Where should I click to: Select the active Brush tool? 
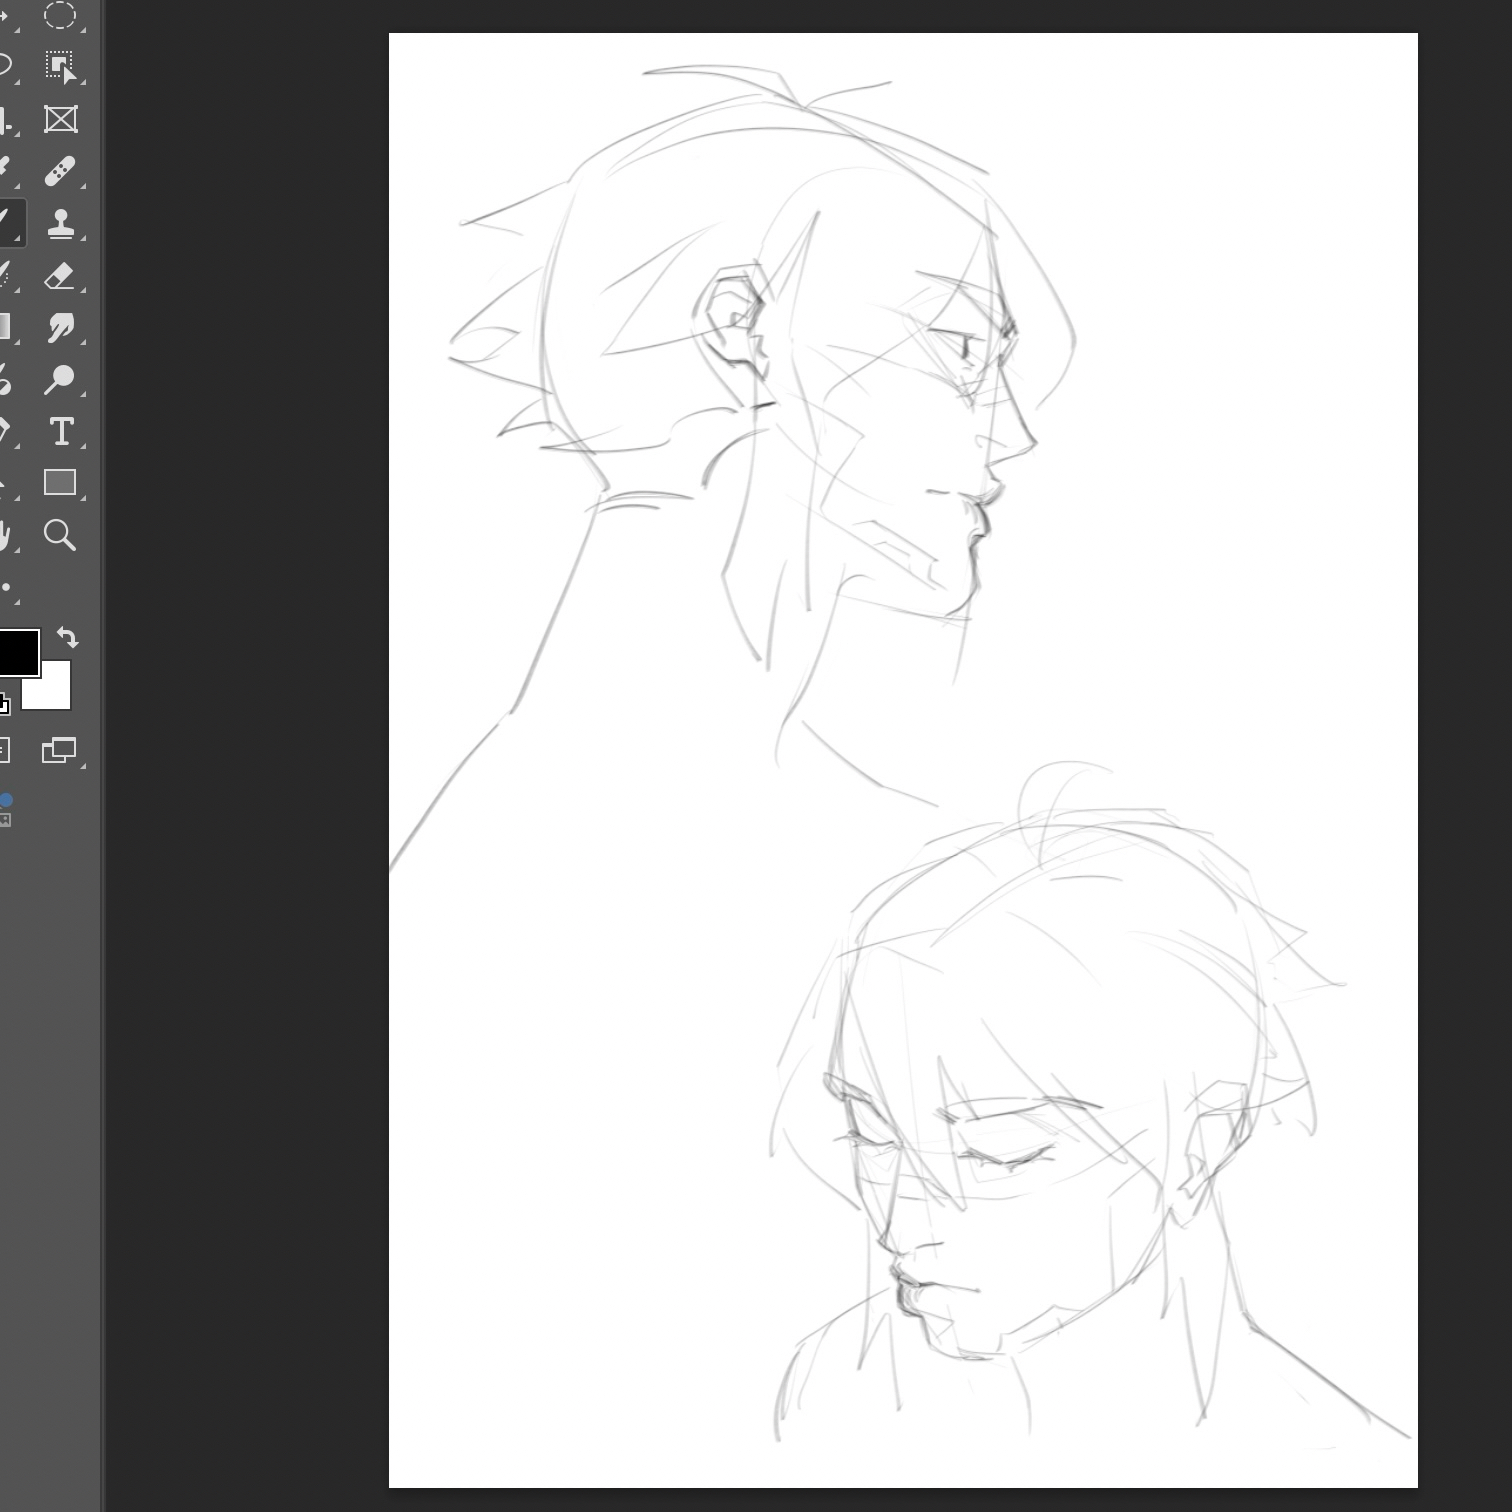click(6, 223)
